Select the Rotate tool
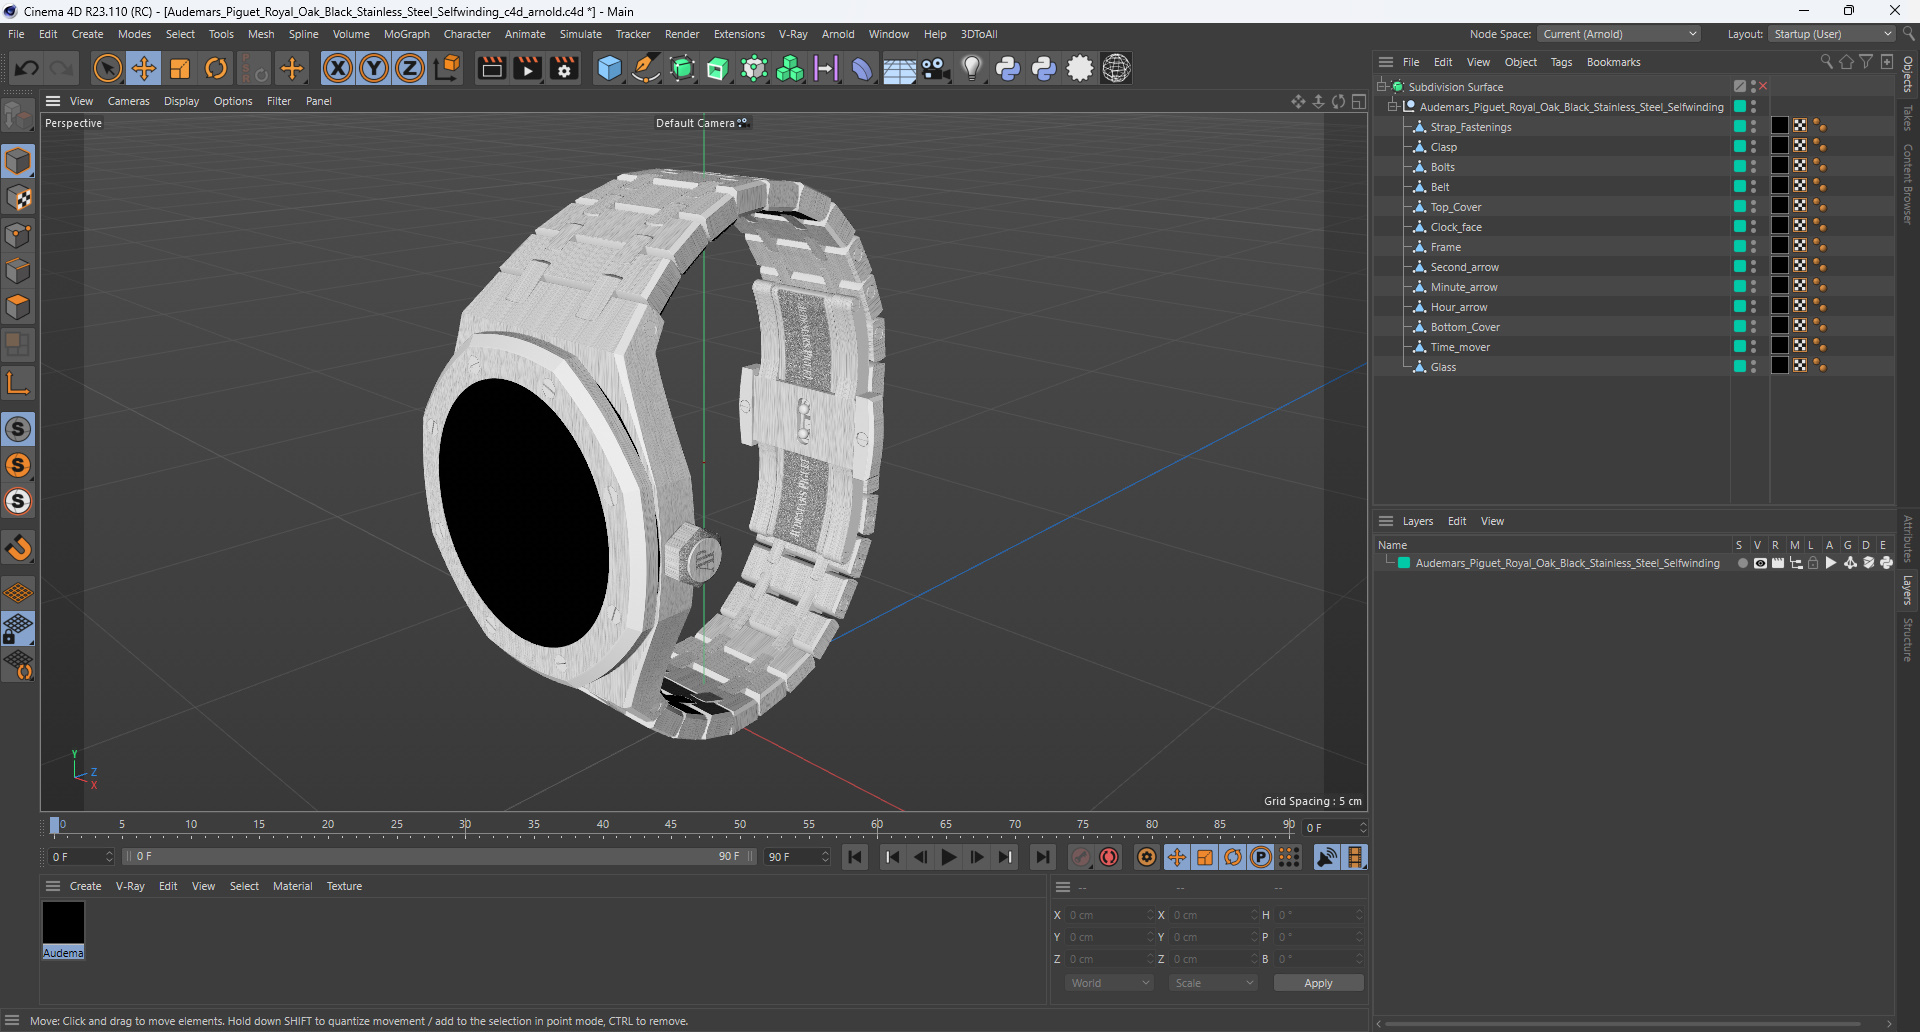1920x1032 pixels. coord(216,69)
